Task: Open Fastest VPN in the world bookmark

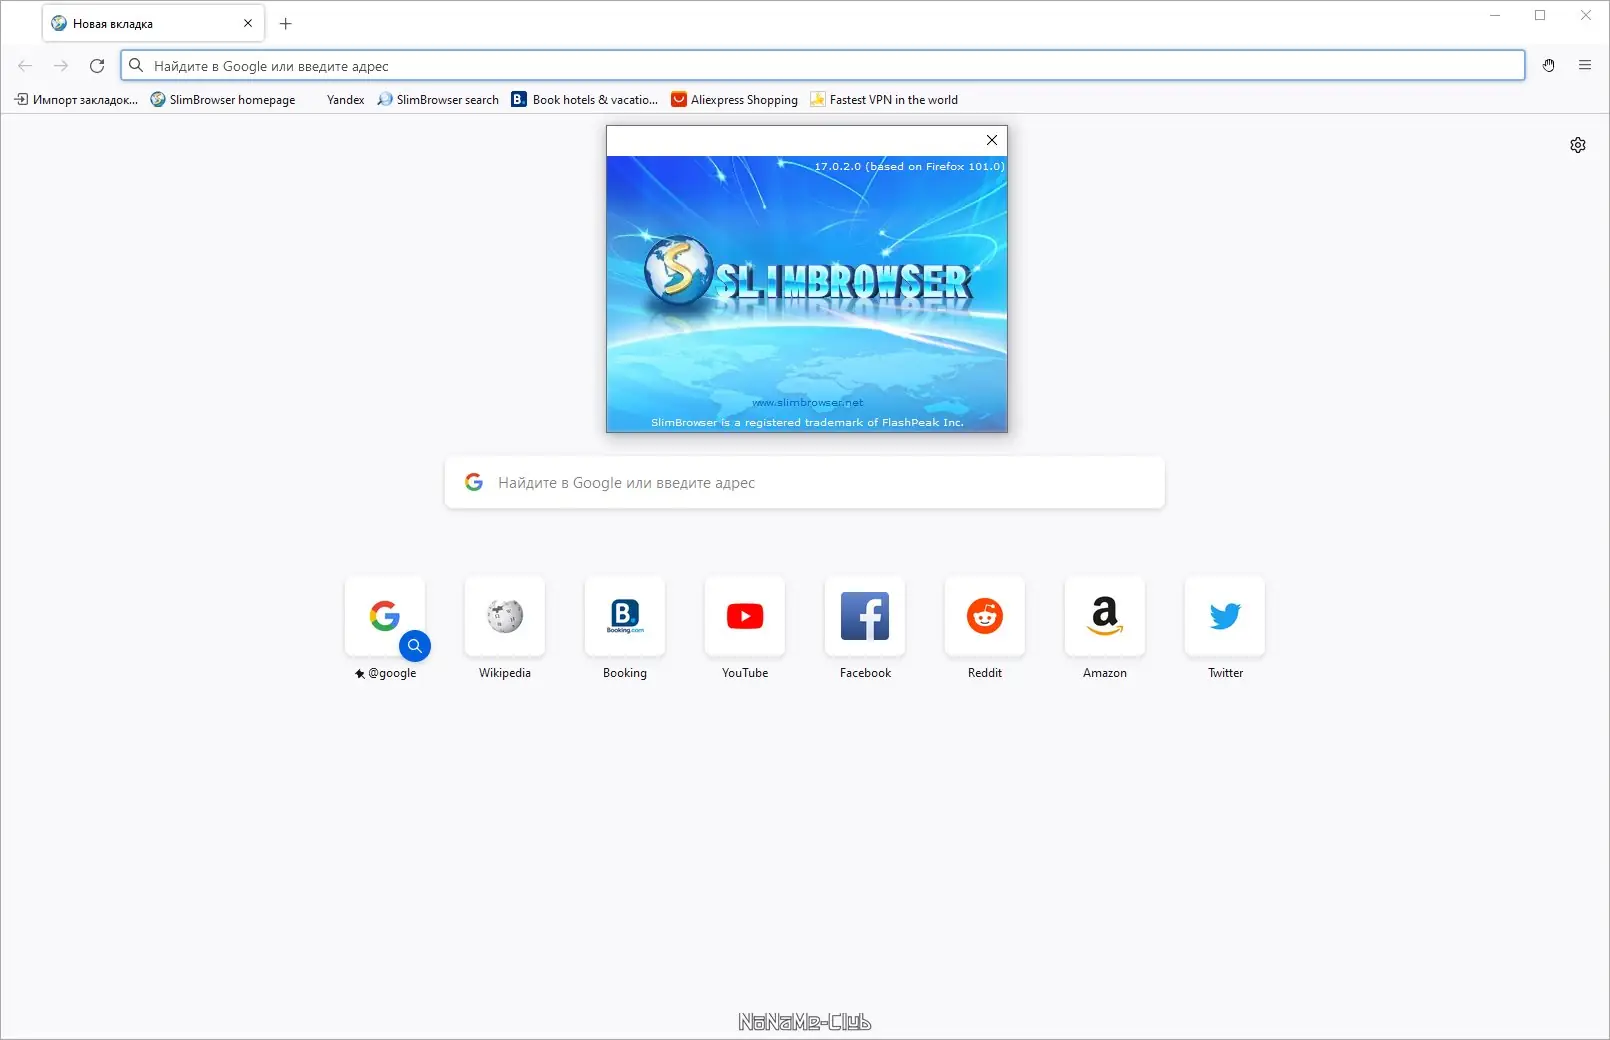Action: 884,100
